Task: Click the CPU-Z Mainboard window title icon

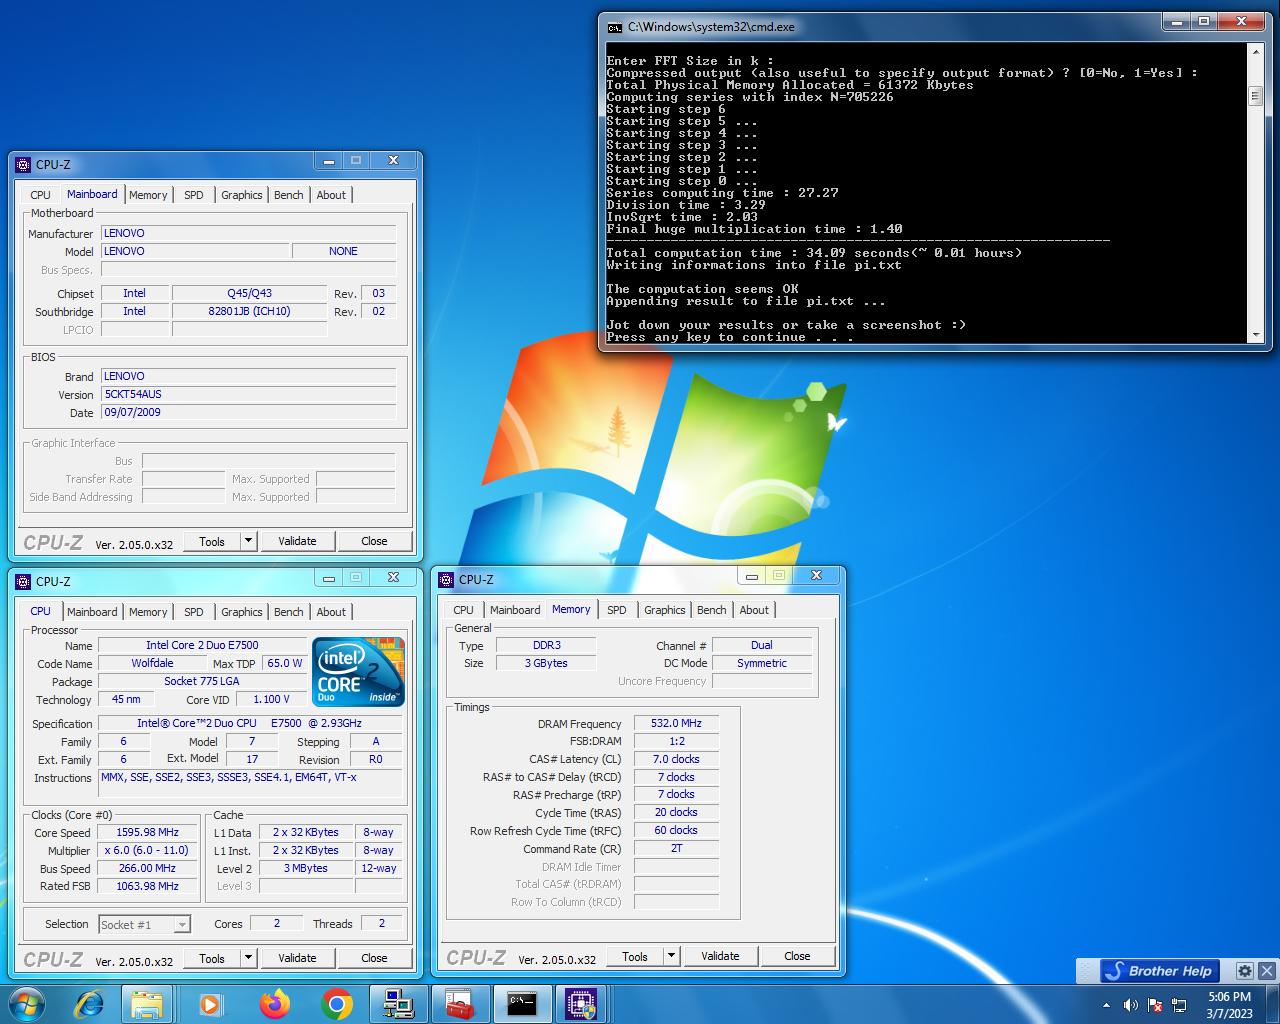Action: click(x=24, y=164)
